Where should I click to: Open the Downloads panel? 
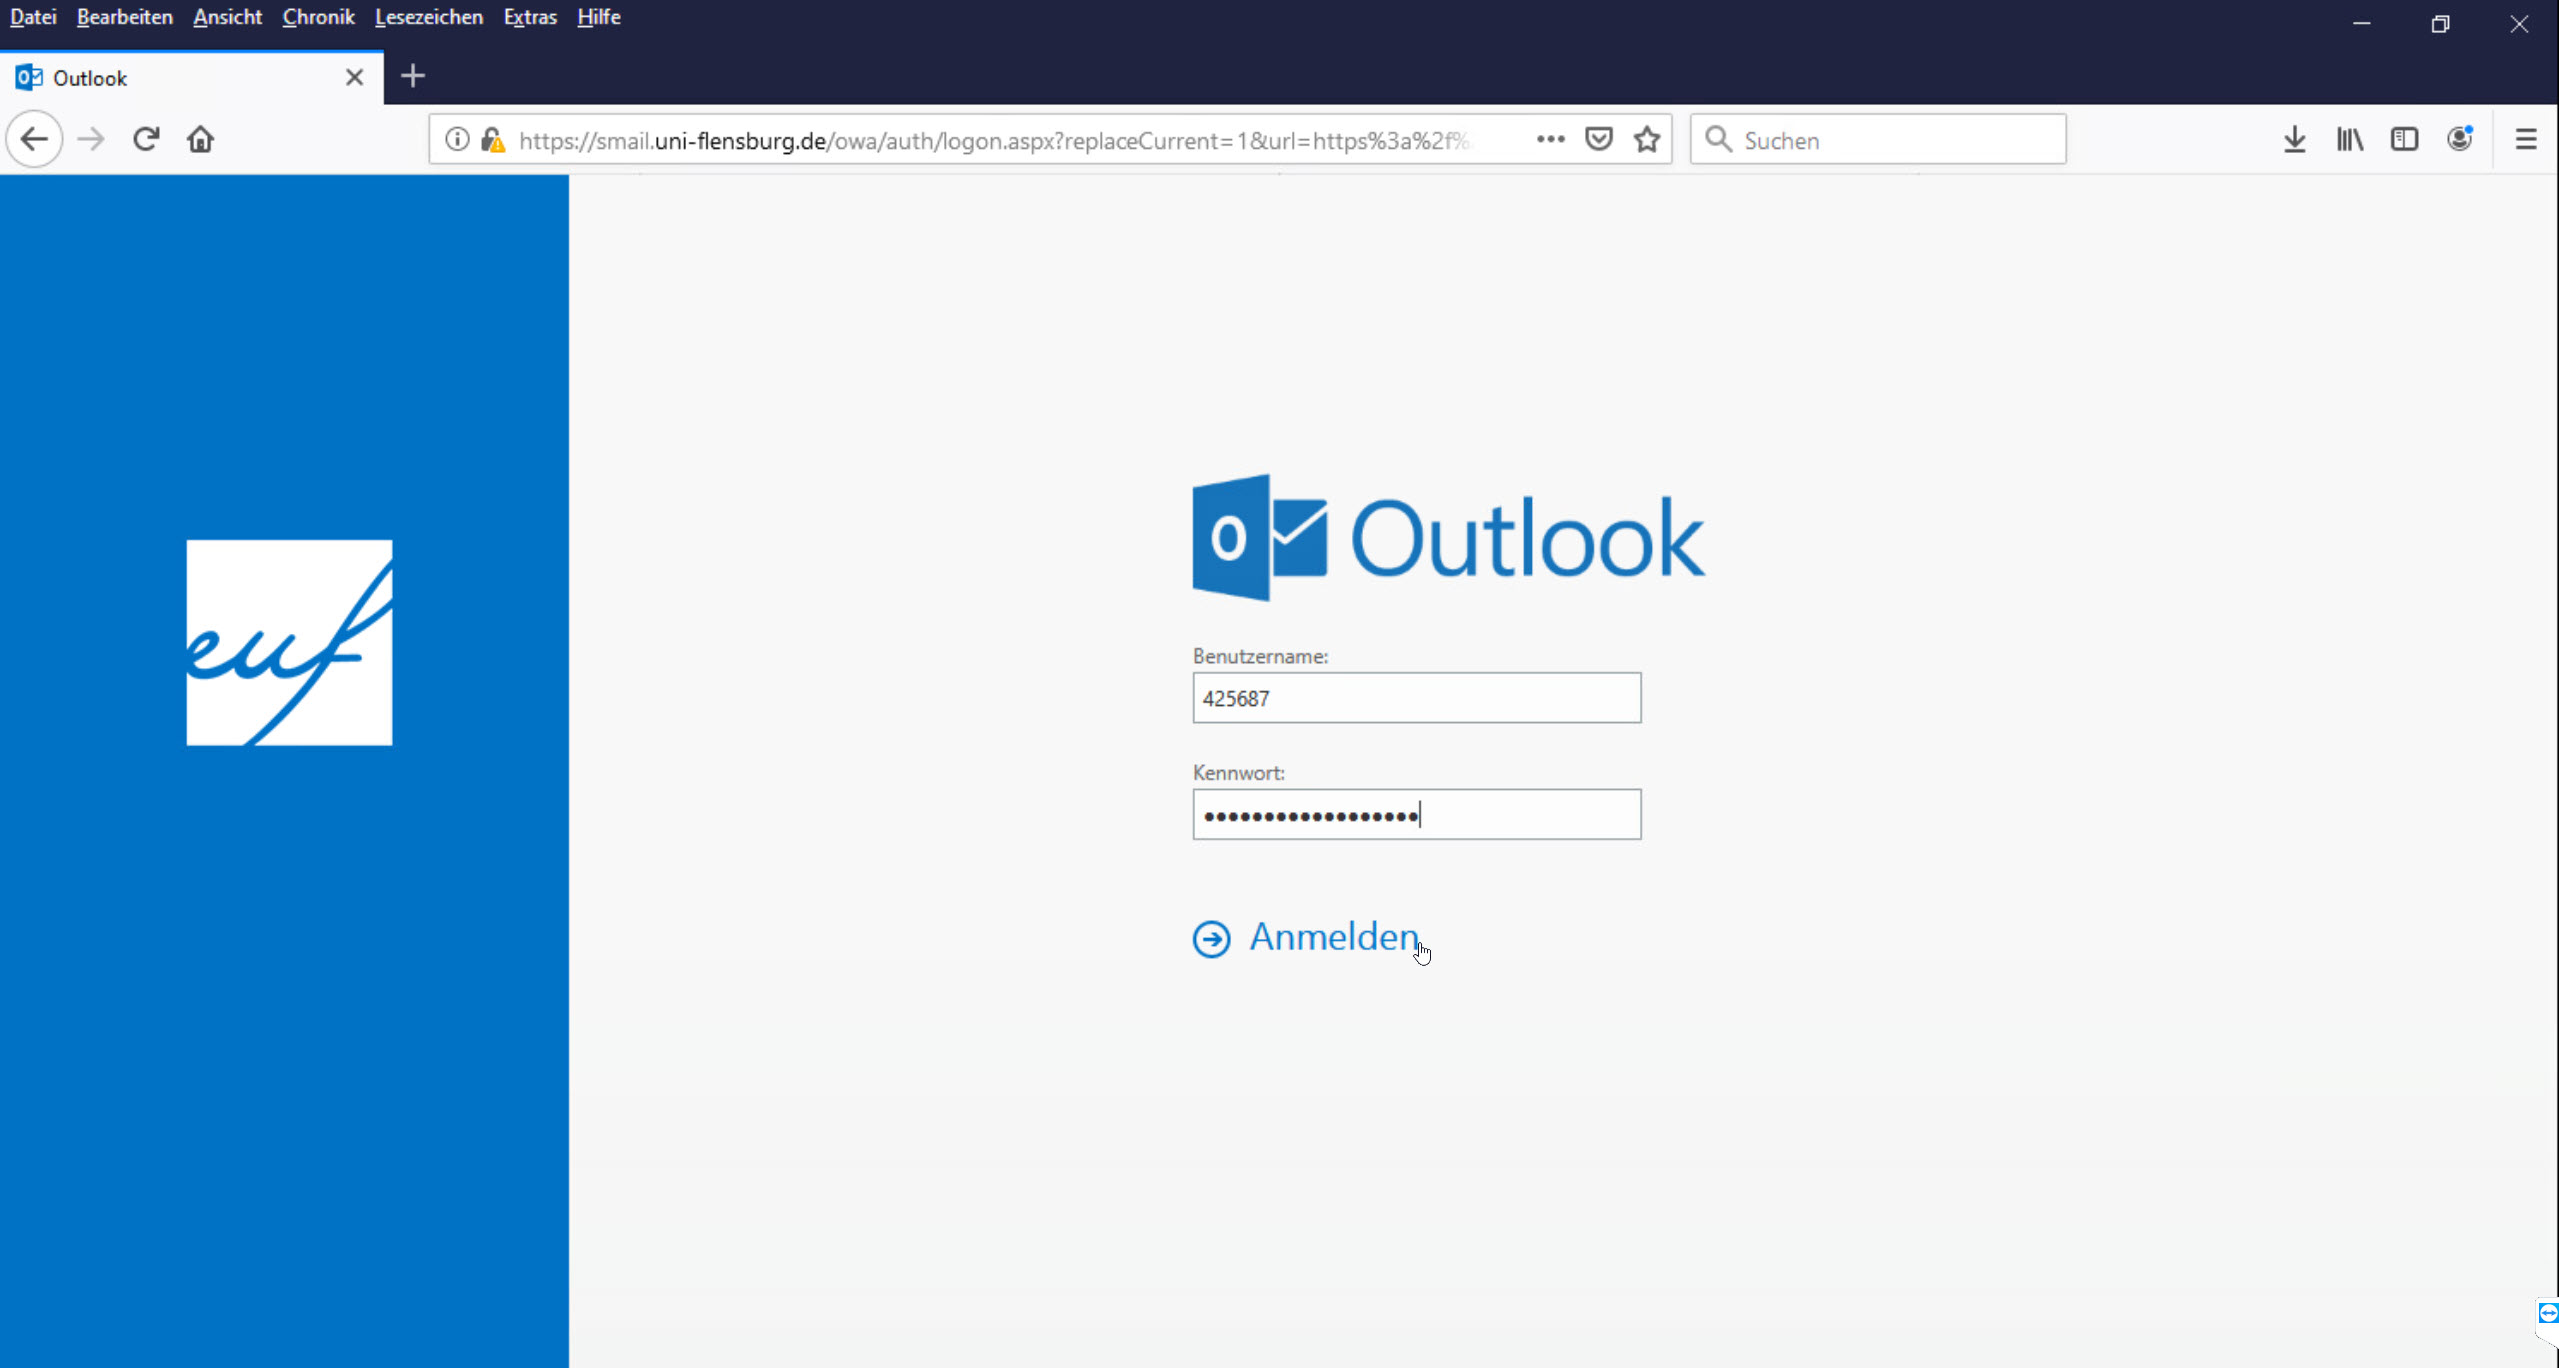[x=2295, y=140]
